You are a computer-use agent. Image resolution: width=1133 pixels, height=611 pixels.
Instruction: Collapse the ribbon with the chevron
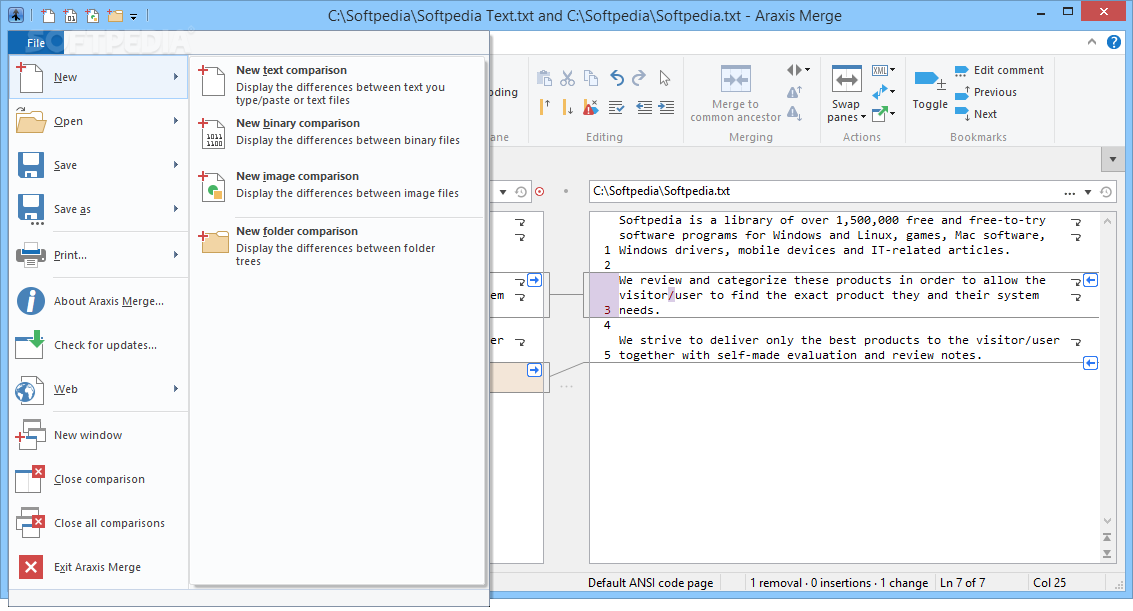click(1092, 42)
